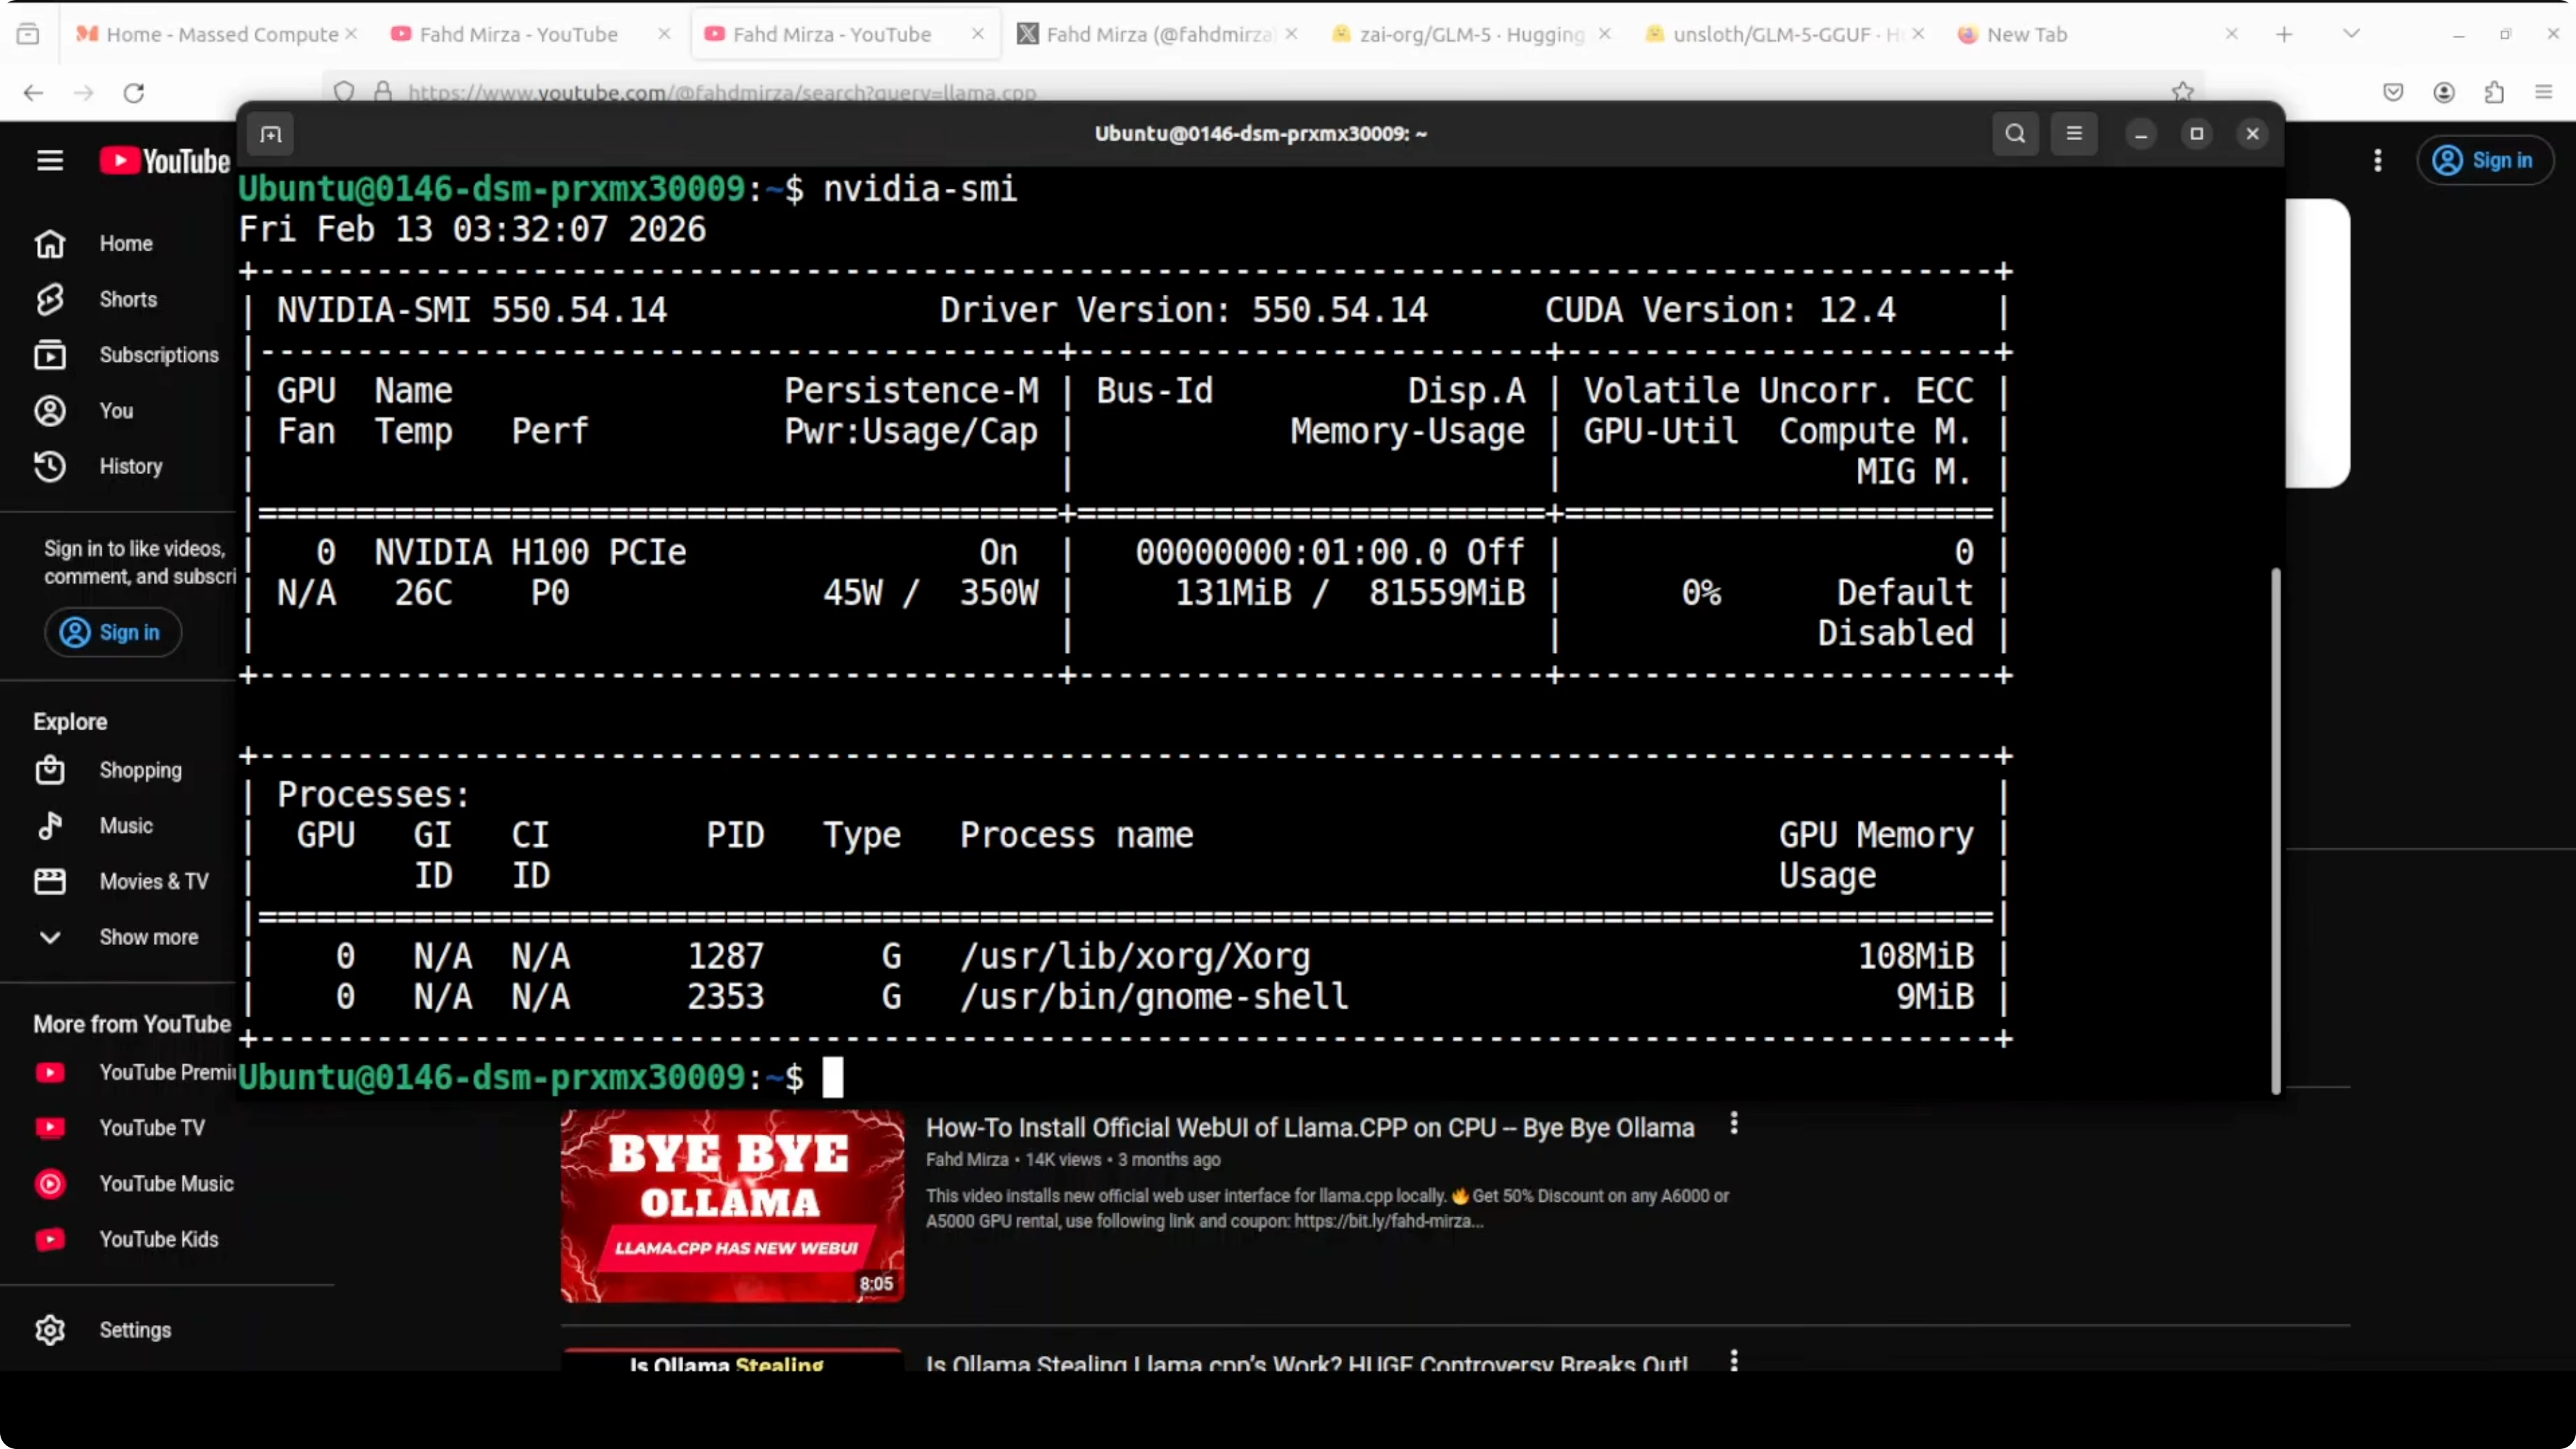Open a new browser tab with plus button
This screenshot has height=1449, width=2576.
click(2284, 34)
